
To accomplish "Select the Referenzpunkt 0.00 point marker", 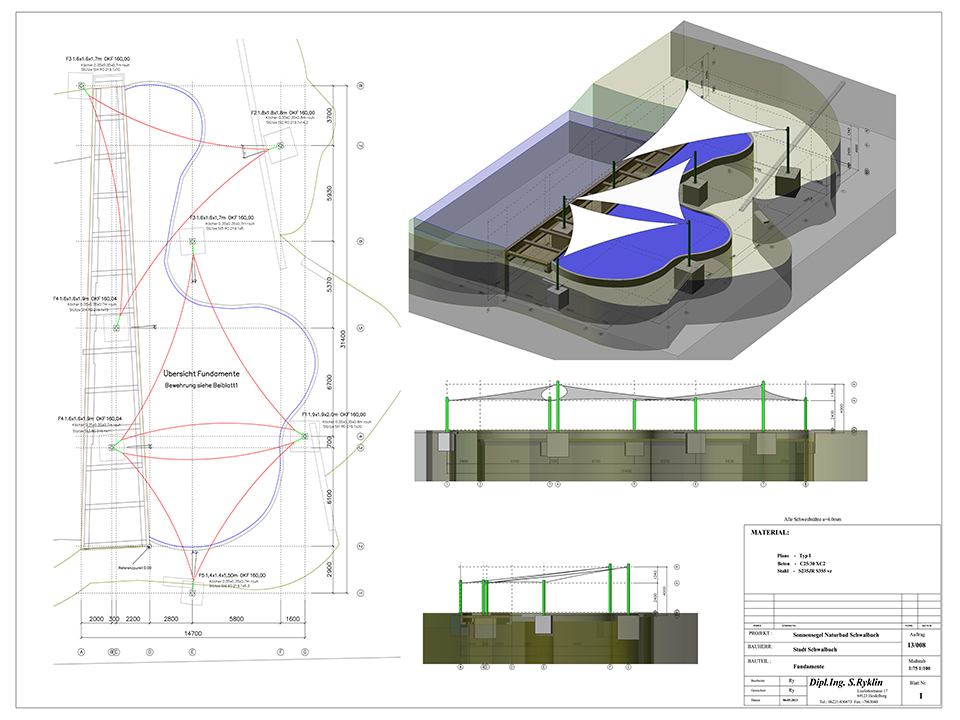I will pos(151,545).
